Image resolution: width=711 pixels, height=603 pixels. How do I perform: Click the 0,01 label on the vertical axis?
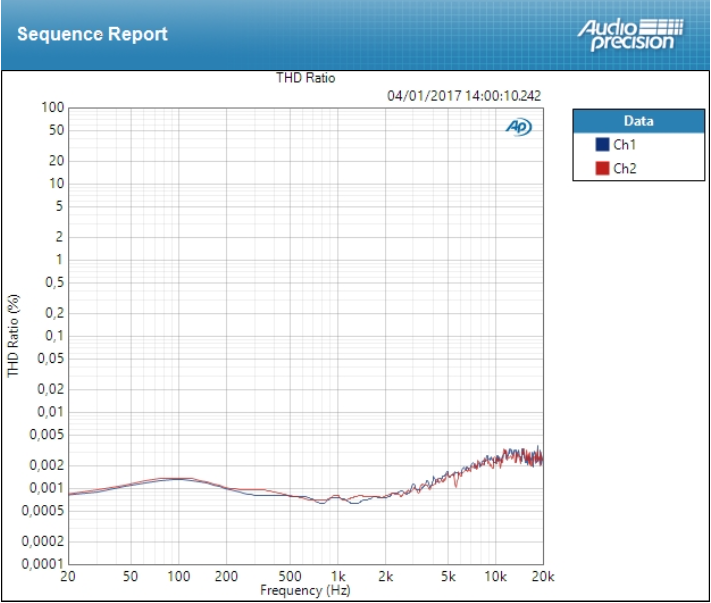click(x=50, y=411)
